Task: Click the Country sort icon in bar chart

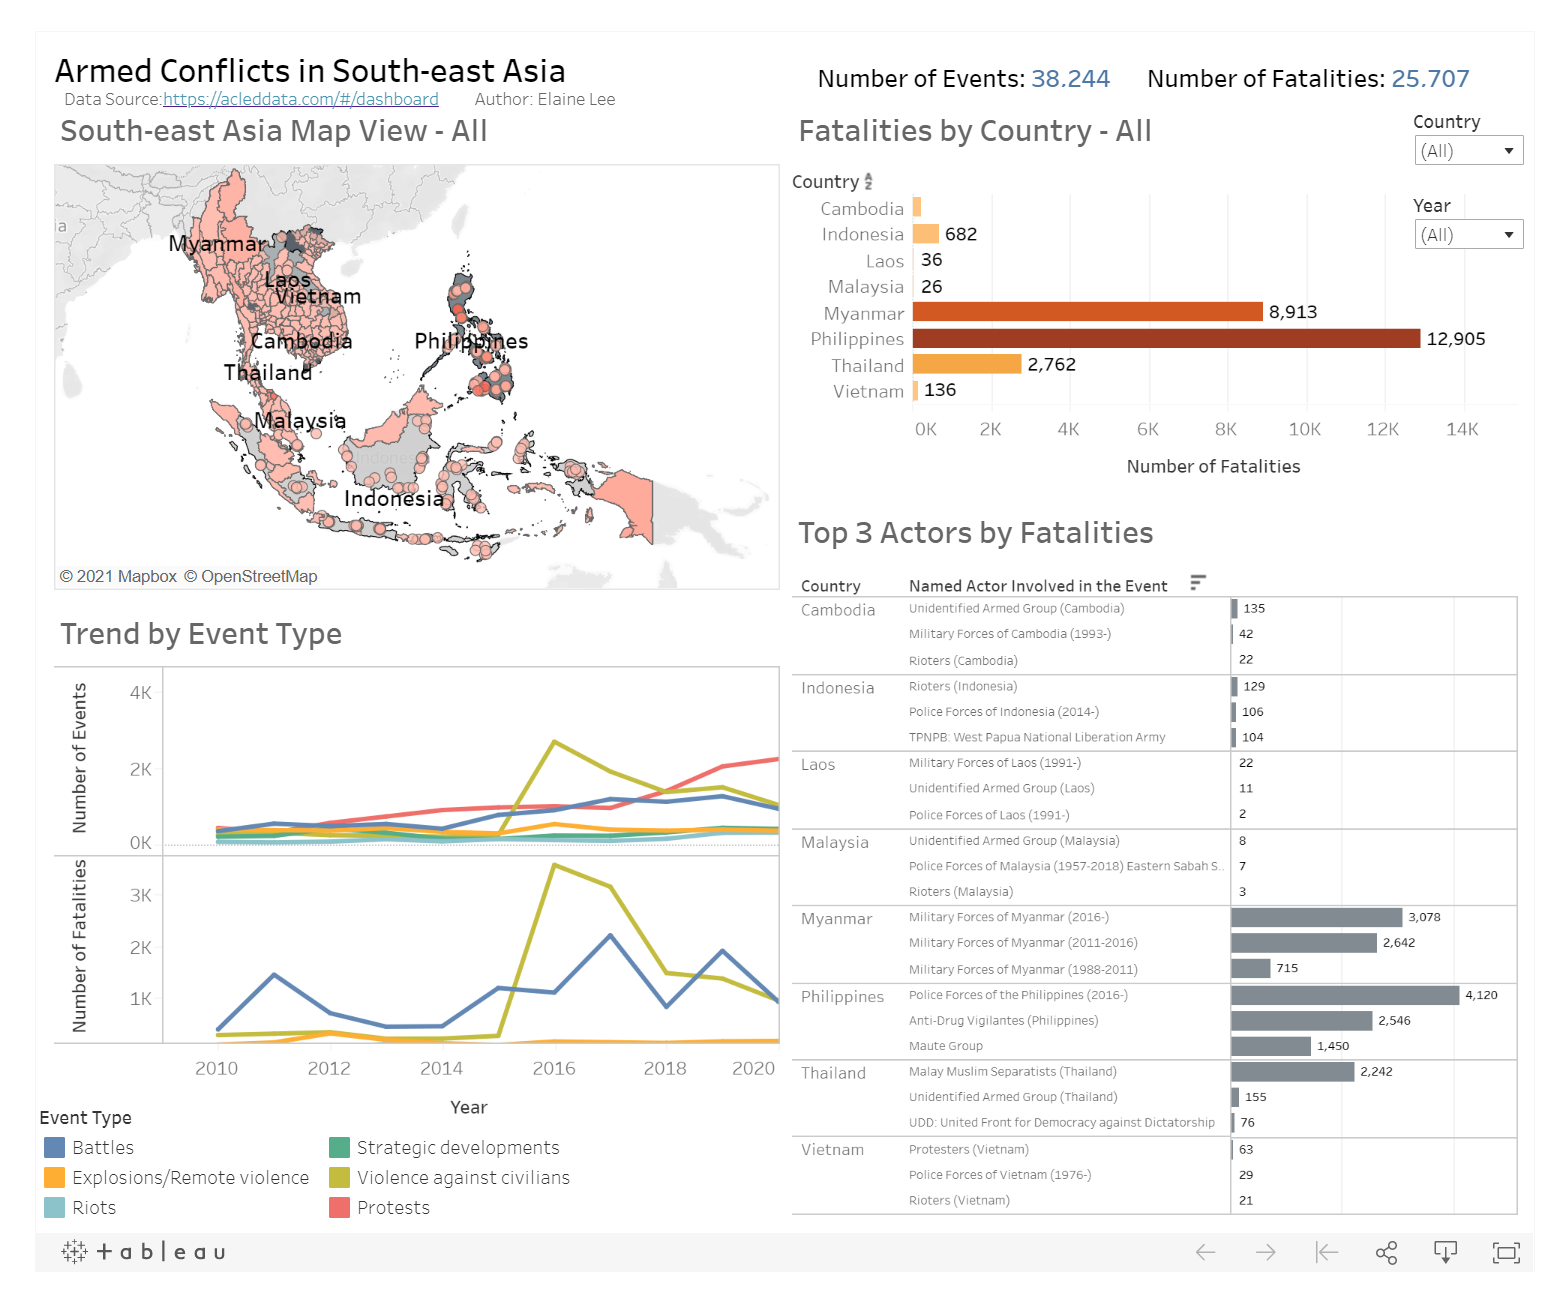Action: [x=868, y=181]
